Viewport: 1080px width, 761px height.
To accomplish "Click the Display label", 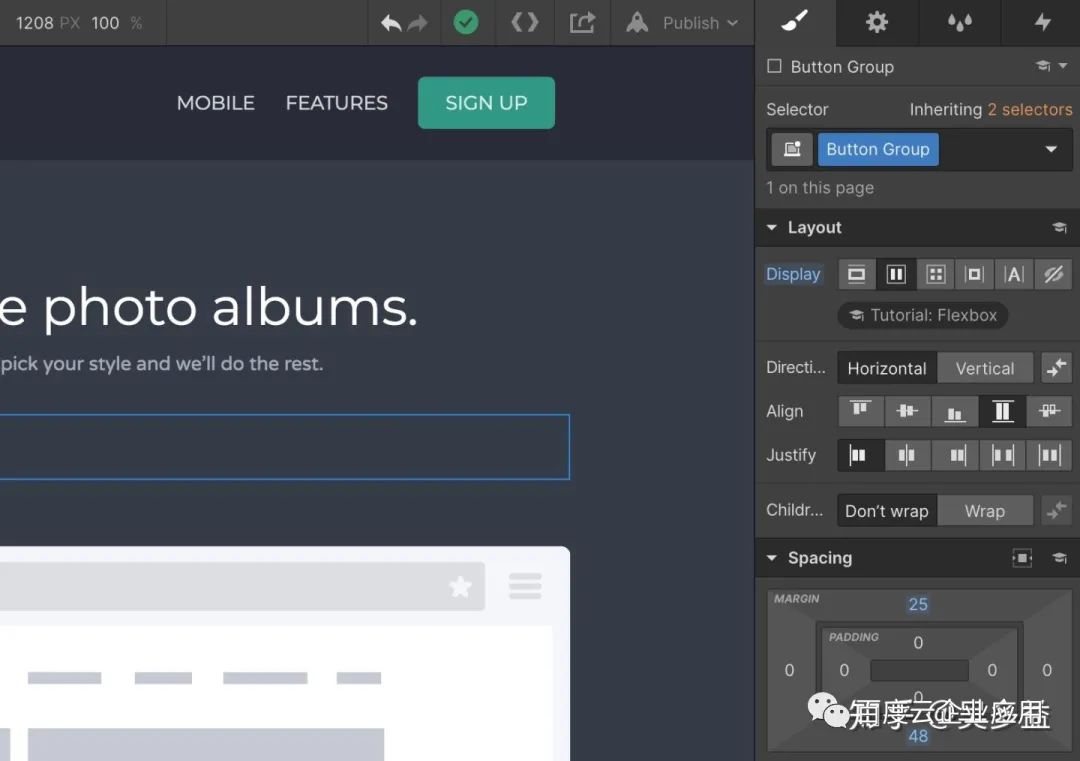I will click(793, 274).
